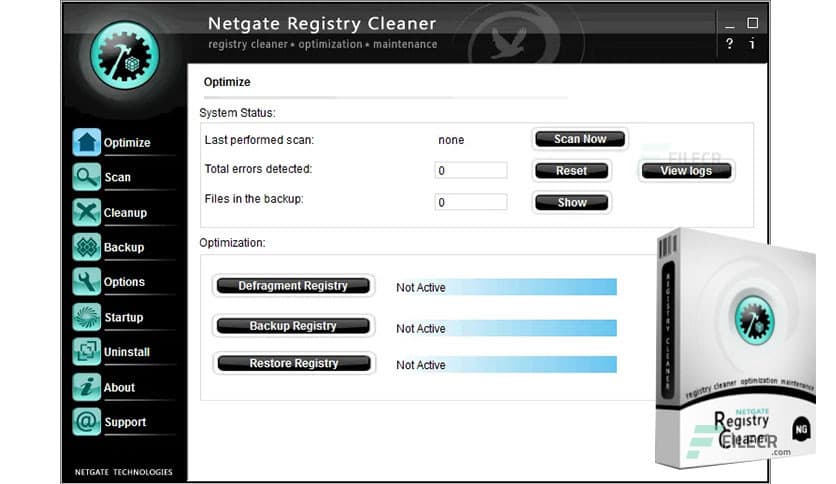This screenshot has width=836, height=484.
Task: Click Restore Registry button
Action: (294, 363)
